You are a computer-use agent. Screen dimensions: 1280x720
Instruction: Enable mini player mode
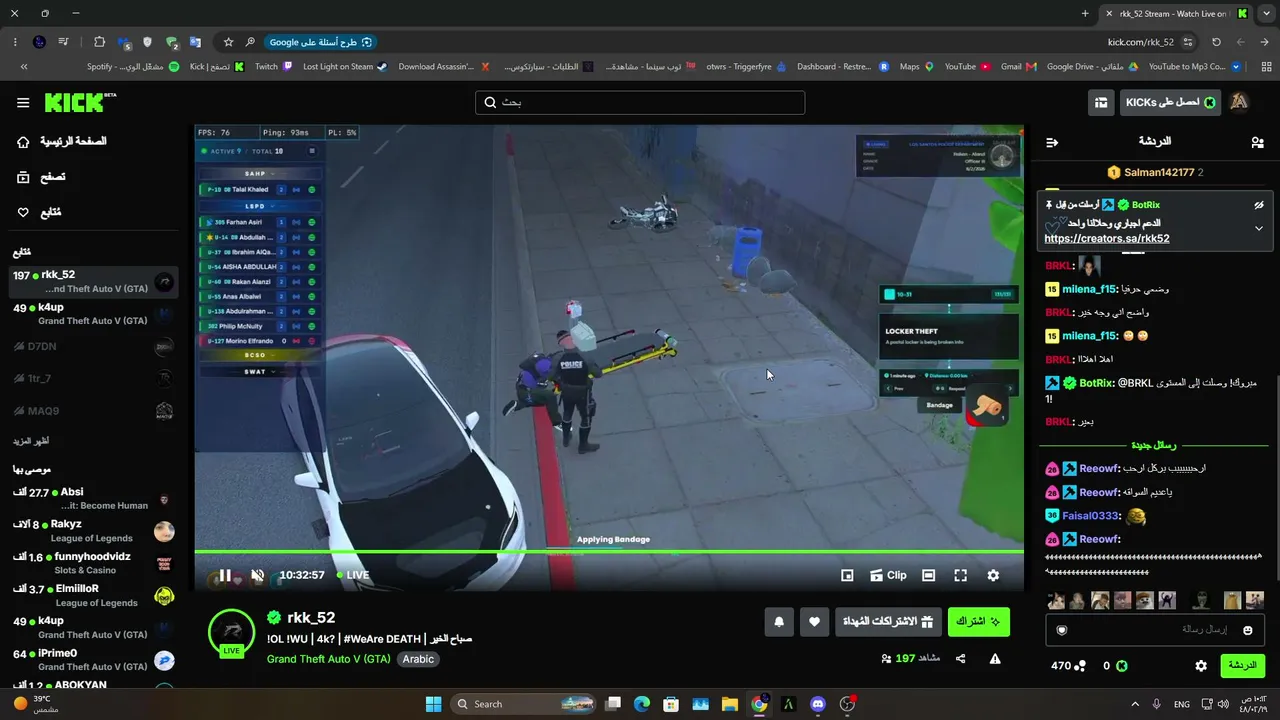847,575
